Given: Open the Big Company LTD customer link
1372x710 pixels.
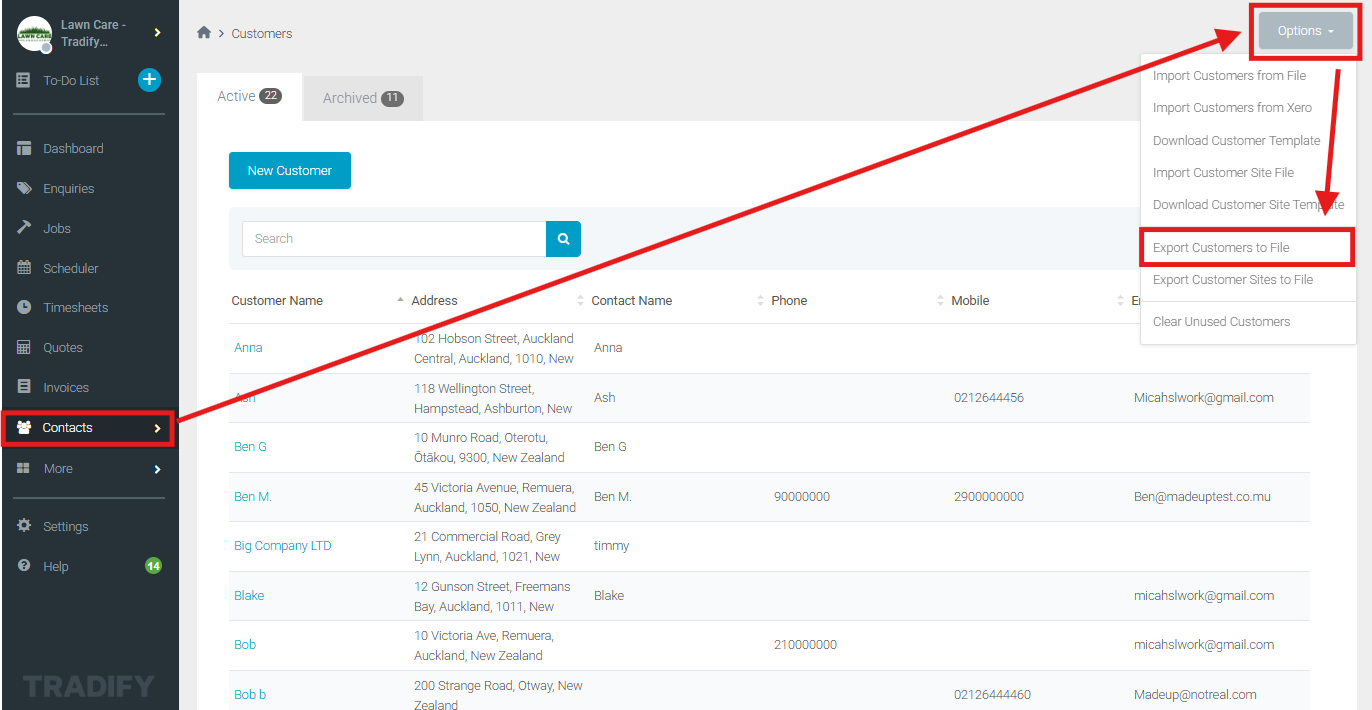Looking at the screenshot, I should (x=283, y=546).
